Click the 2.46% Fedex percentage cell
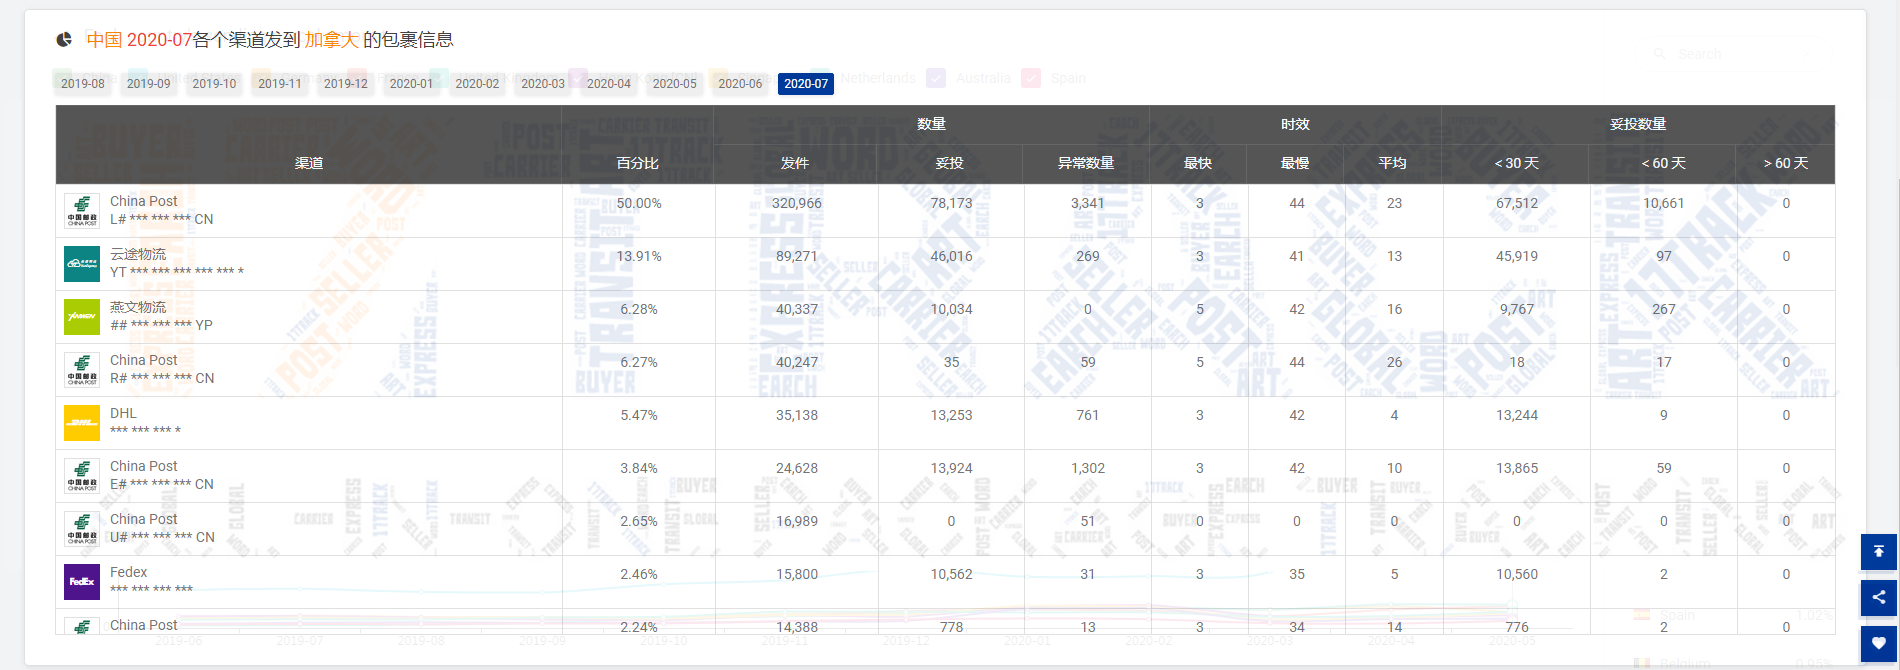Viewport: 1900px width, 670px height. point(639,574)
